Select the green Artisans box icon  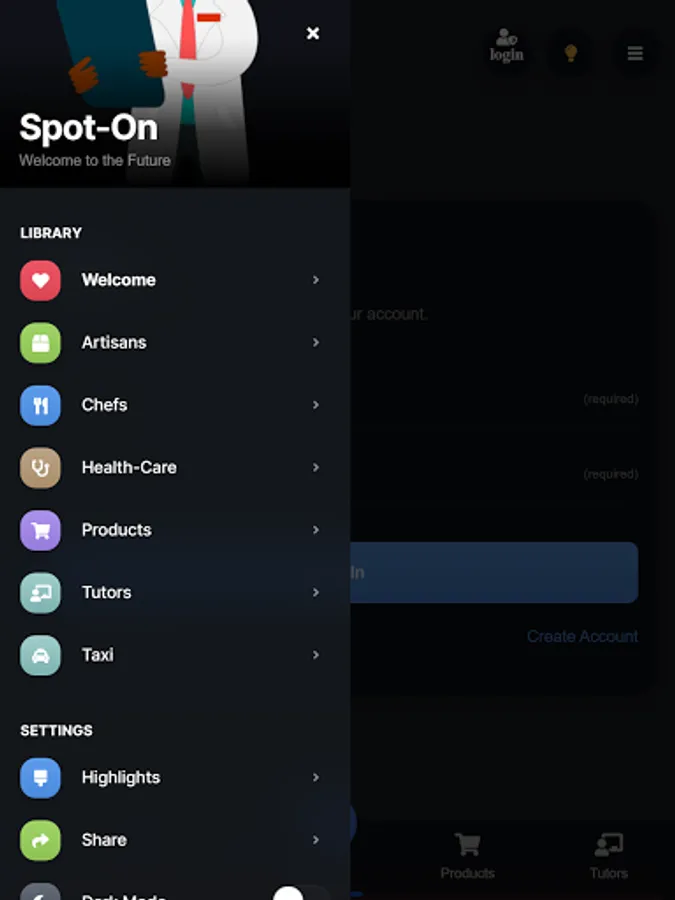click(x=40, y=343)
